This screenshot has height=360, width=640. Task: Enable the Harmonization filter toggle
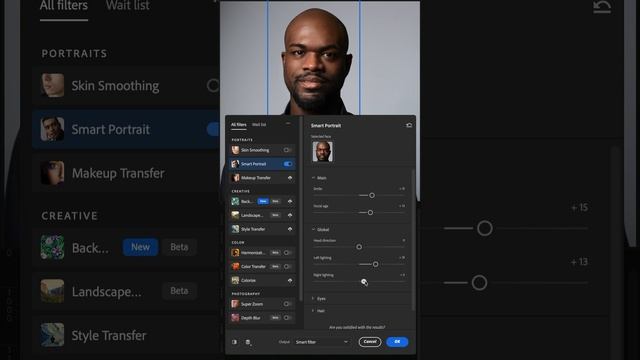click(x=287, y=253)
